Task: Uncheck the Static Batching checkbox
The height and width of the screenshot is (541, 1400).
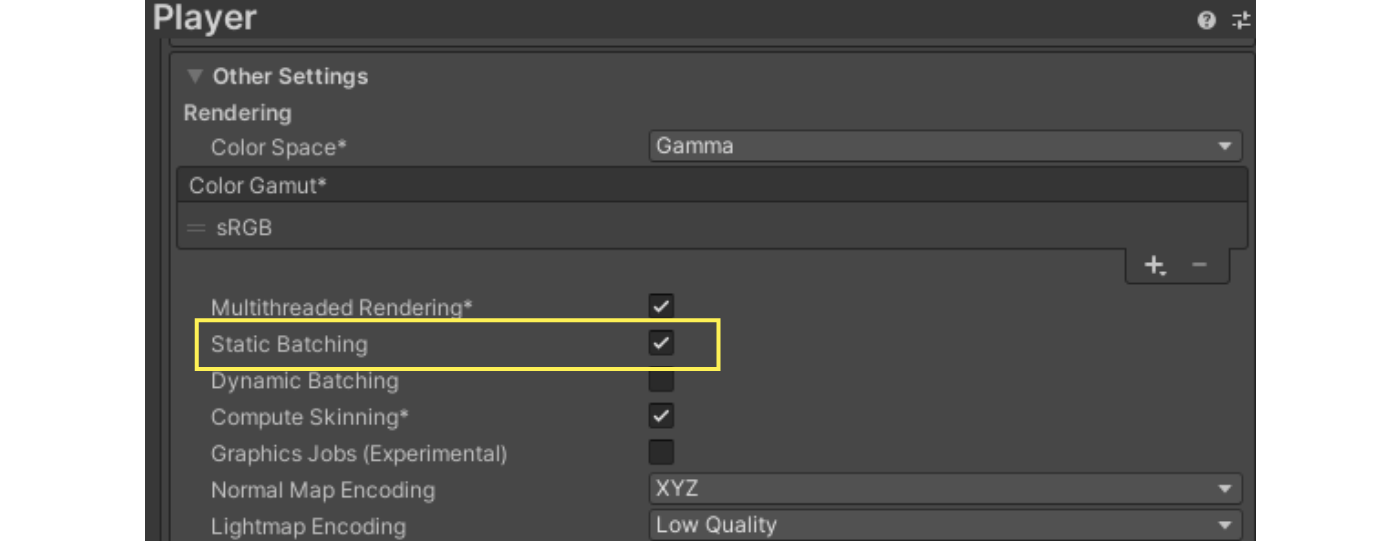Action: 661,343
